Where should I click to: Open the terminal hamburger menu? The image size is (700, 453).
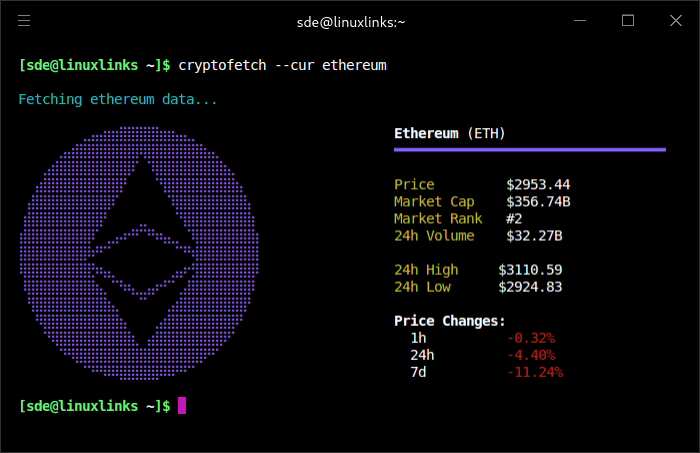pyautogui.click(x=24, y=21)
